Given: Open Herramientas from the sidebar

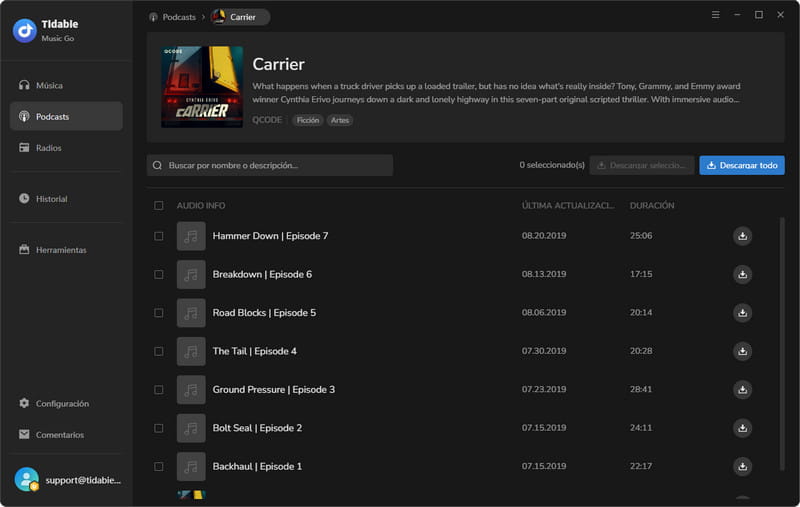Looking at the screenshot, I should tap(66, 250).
